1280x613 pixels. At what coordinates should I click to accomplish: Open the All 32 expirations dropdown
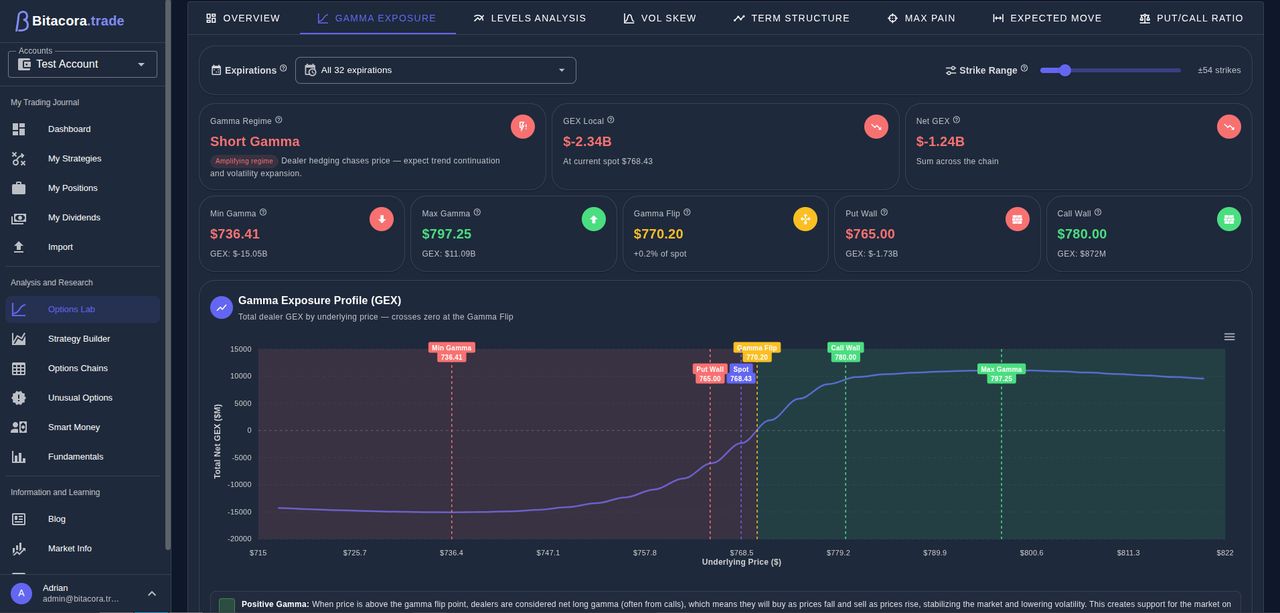click(435, 70)
